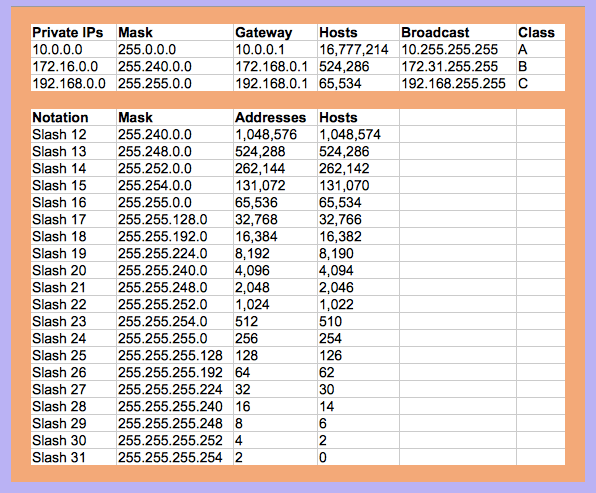Image resolution: width=596 pixels, height=493 pixels.
Task: Select the 'Slash 18' row label
Action: (x=73, y=236)
